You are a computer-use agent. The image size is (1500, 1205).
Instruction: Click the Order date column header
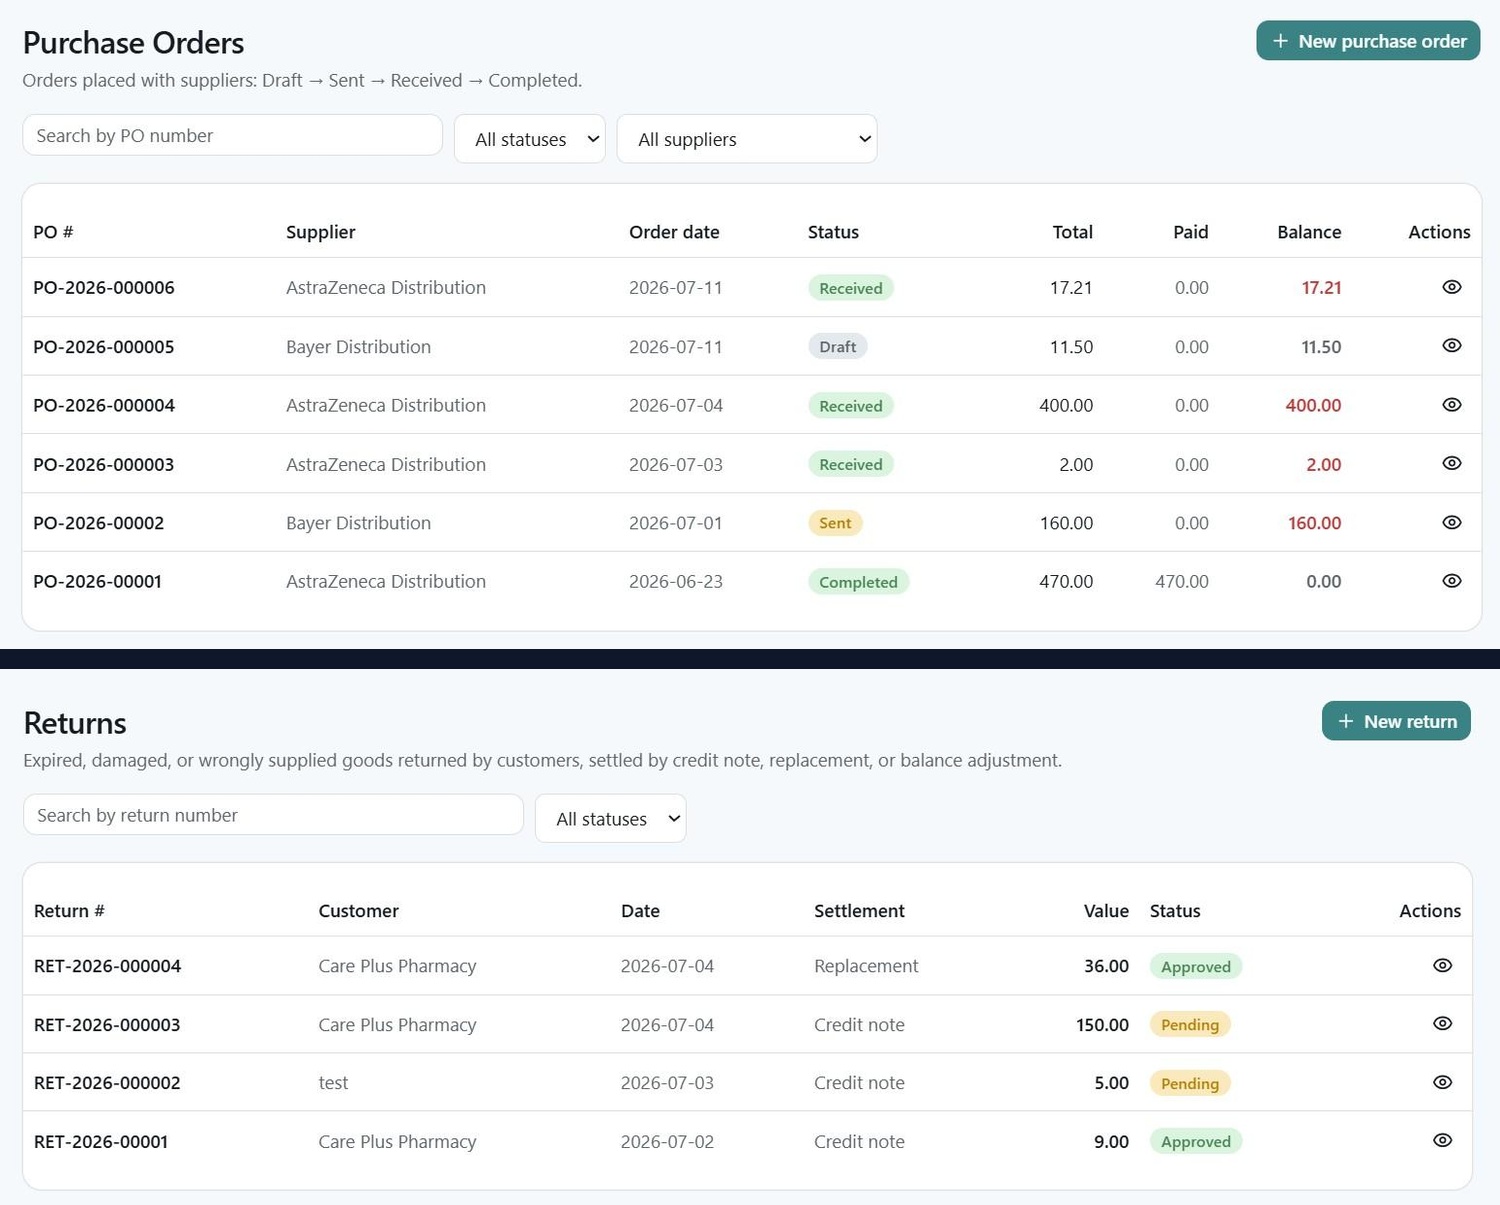(674, 232)
